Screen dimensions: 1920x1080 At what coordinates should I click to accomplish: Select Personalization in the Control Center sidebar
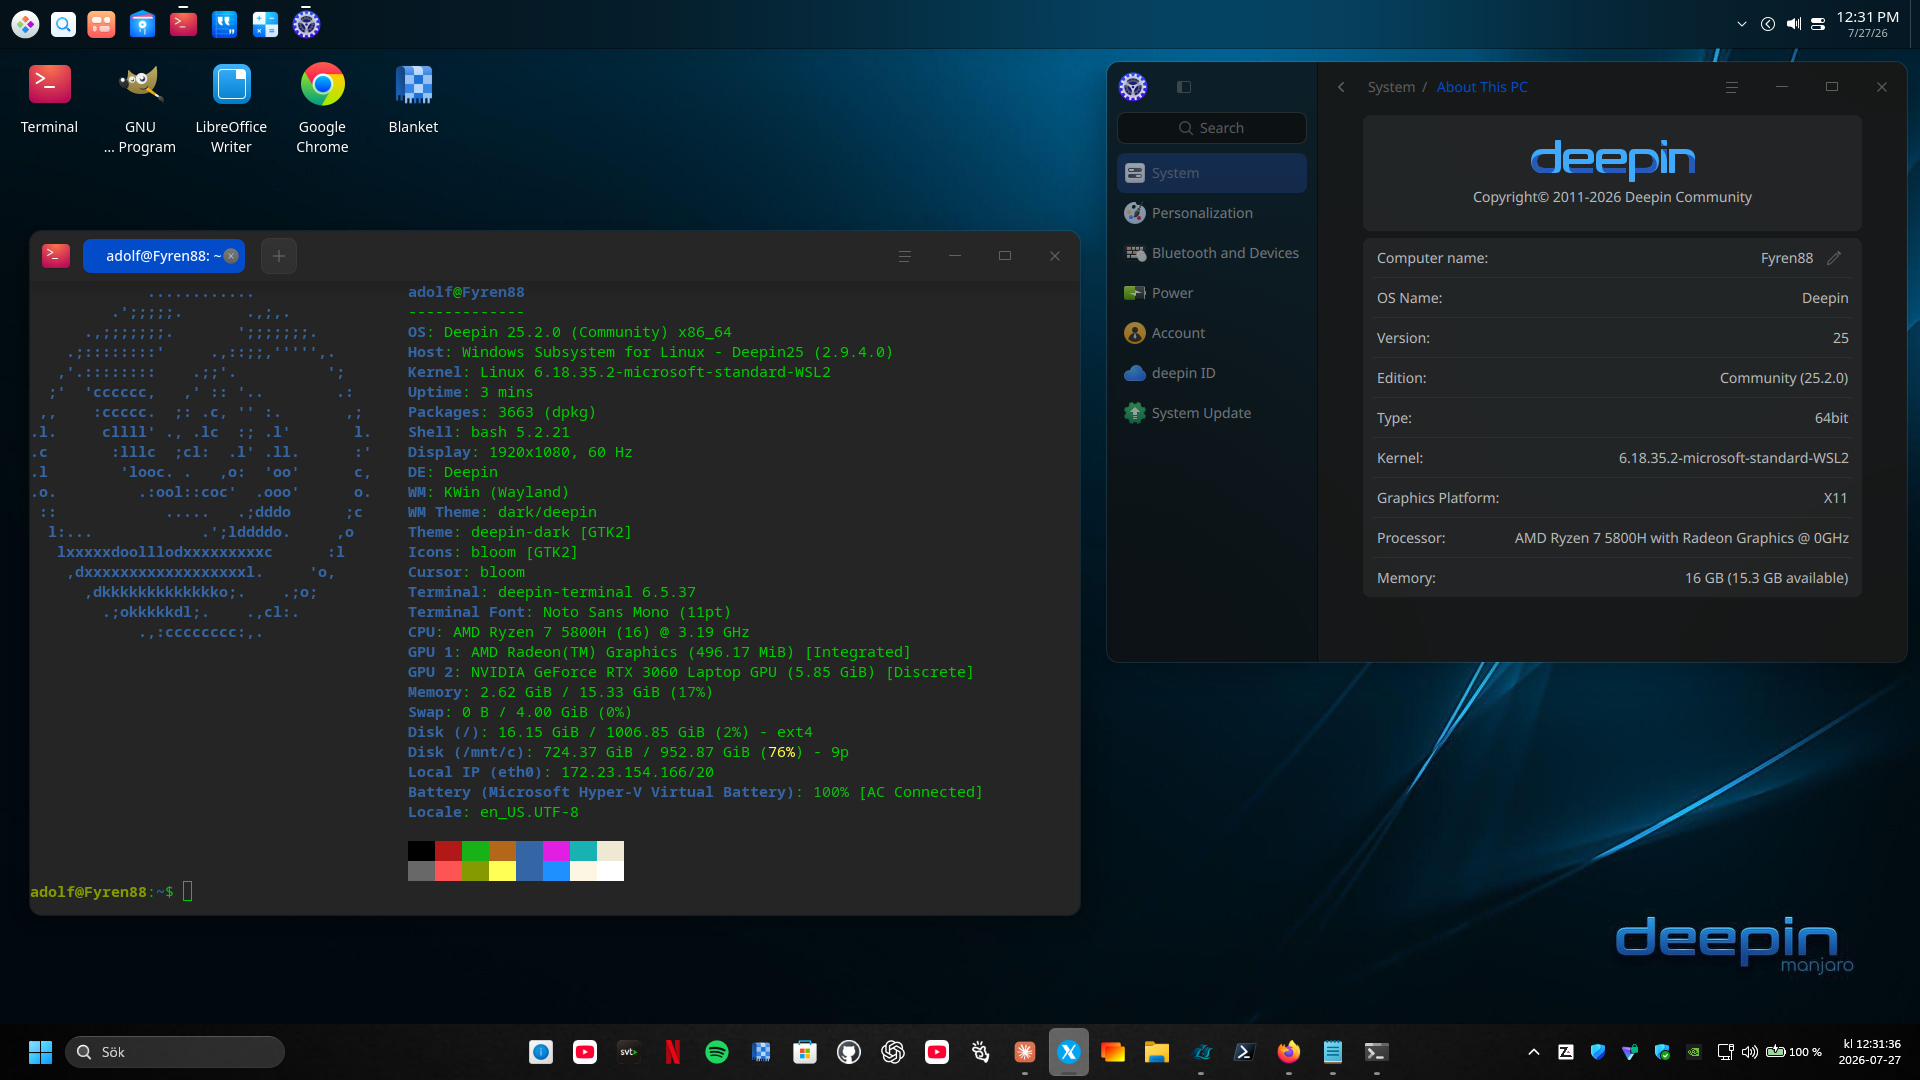pyautogui.click(x=1212, y=213)
